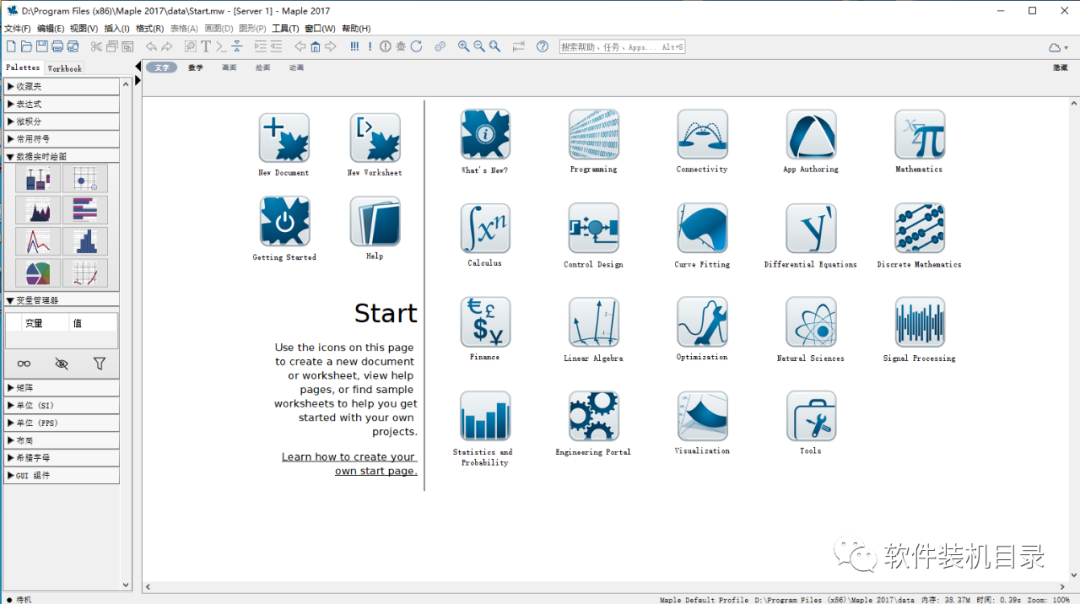Open the 帮助(H) menu
The height and width of the screenshot is (604, 1080).
pyautogui.click(x=356, y=28)
